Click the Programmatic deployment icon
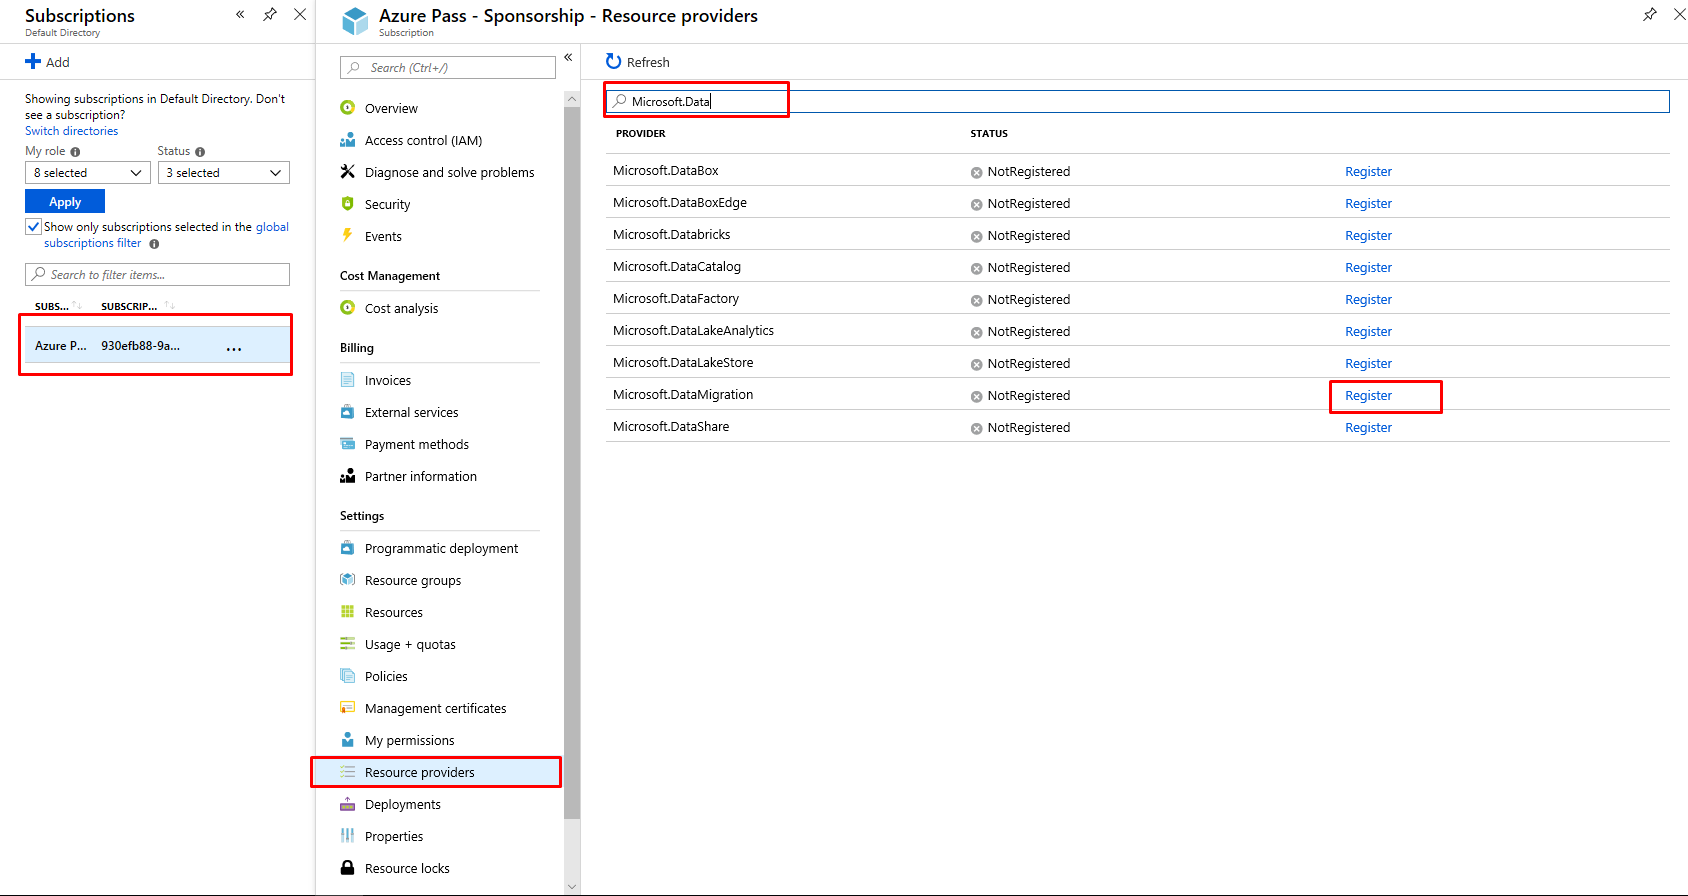The width and height of the screenshot is (1688, 896). [347, 548]
